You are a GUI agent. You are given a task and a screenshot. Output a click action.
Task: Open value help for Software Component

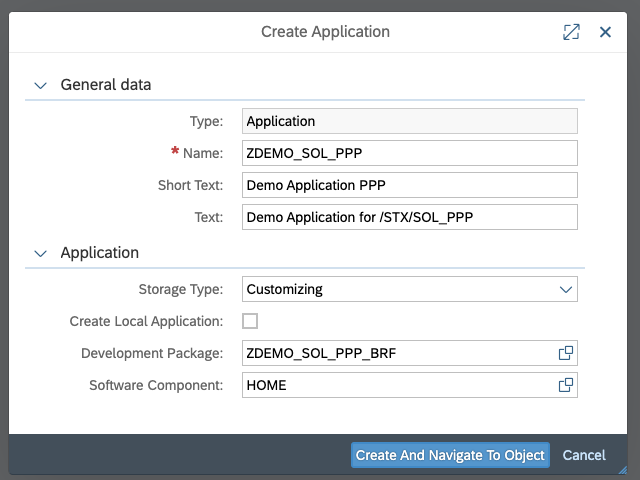(565, 385)
